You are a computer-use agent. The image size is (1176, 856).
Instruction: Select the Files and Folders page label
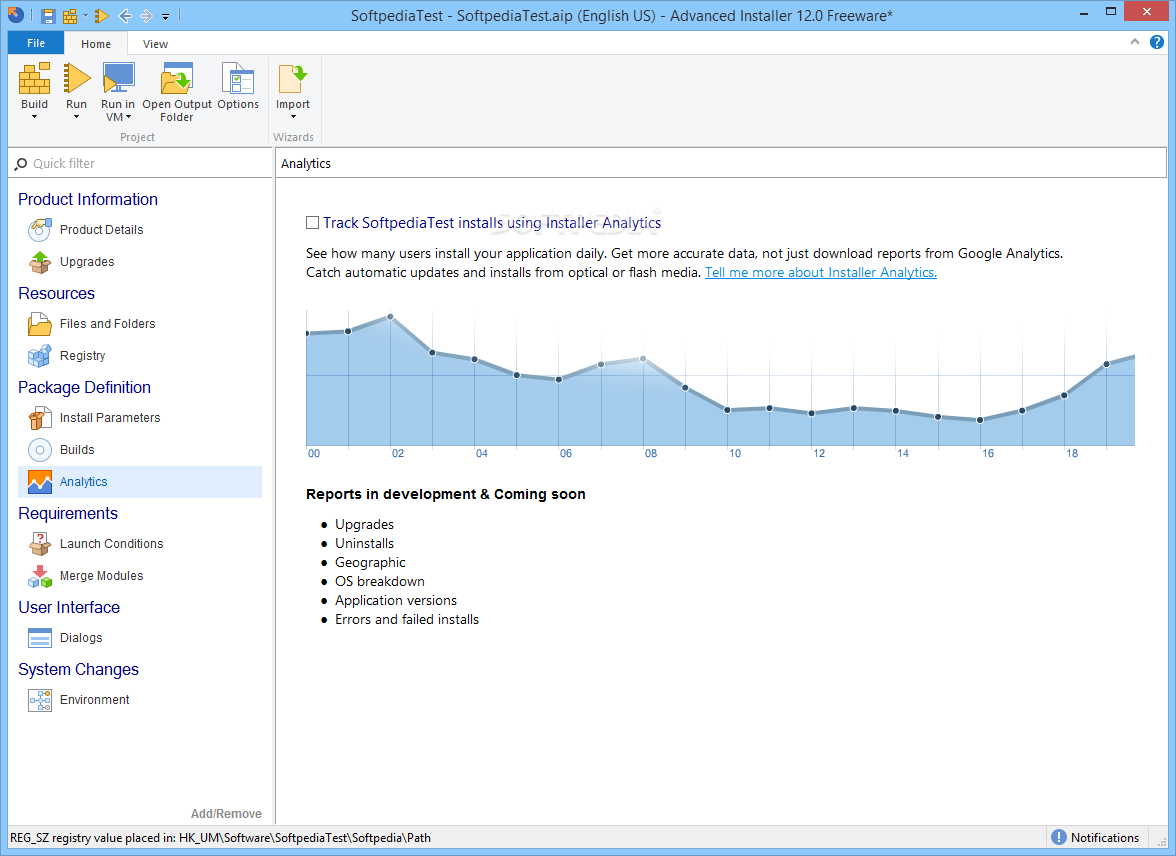[x=107, y=324]
